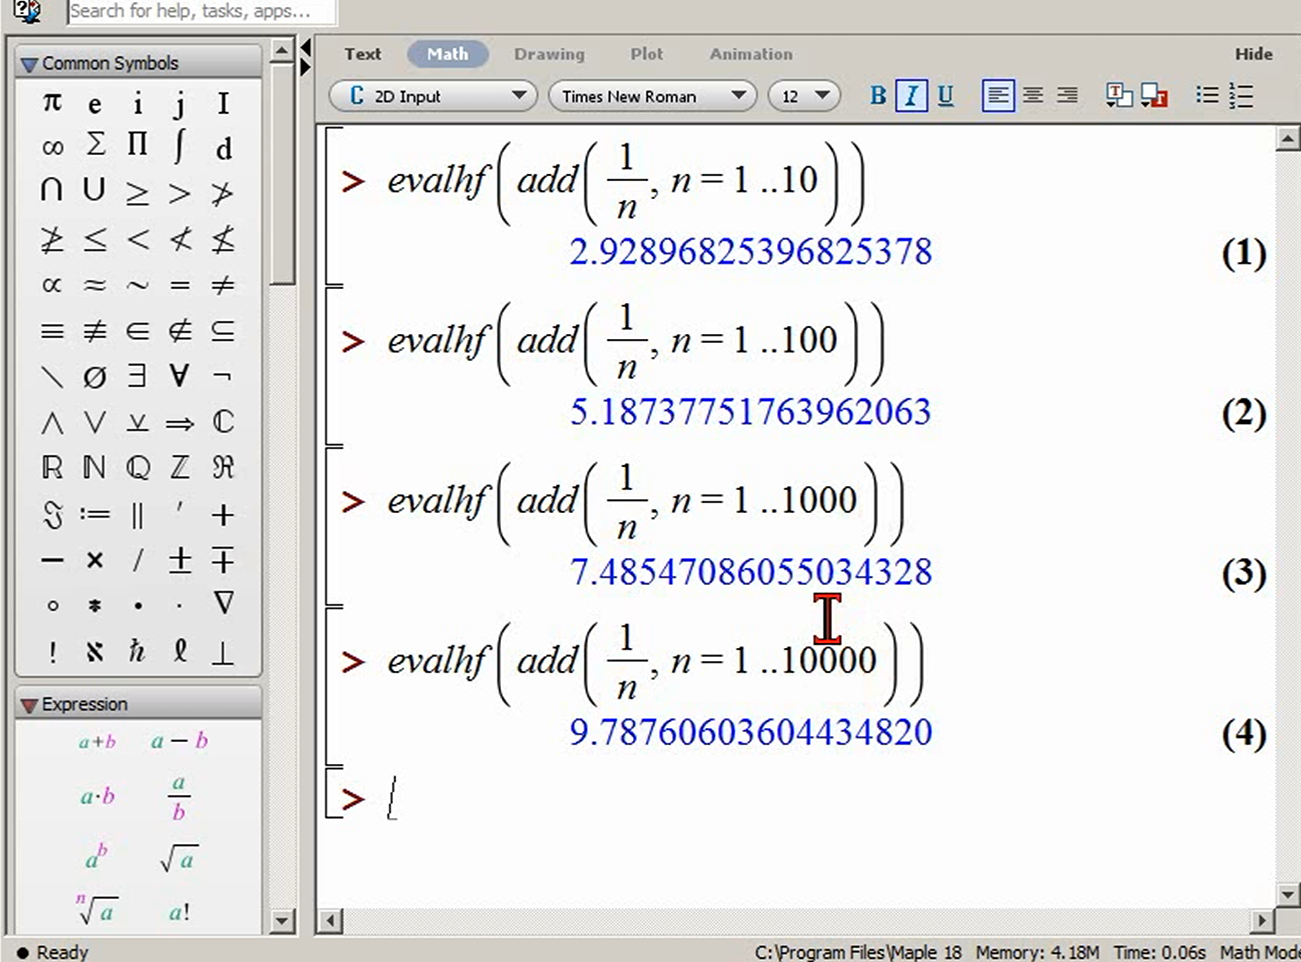Switch to the Plot tab
Image resolution: width=1301 pixels, height=962 pixels.
click(646, 54)
